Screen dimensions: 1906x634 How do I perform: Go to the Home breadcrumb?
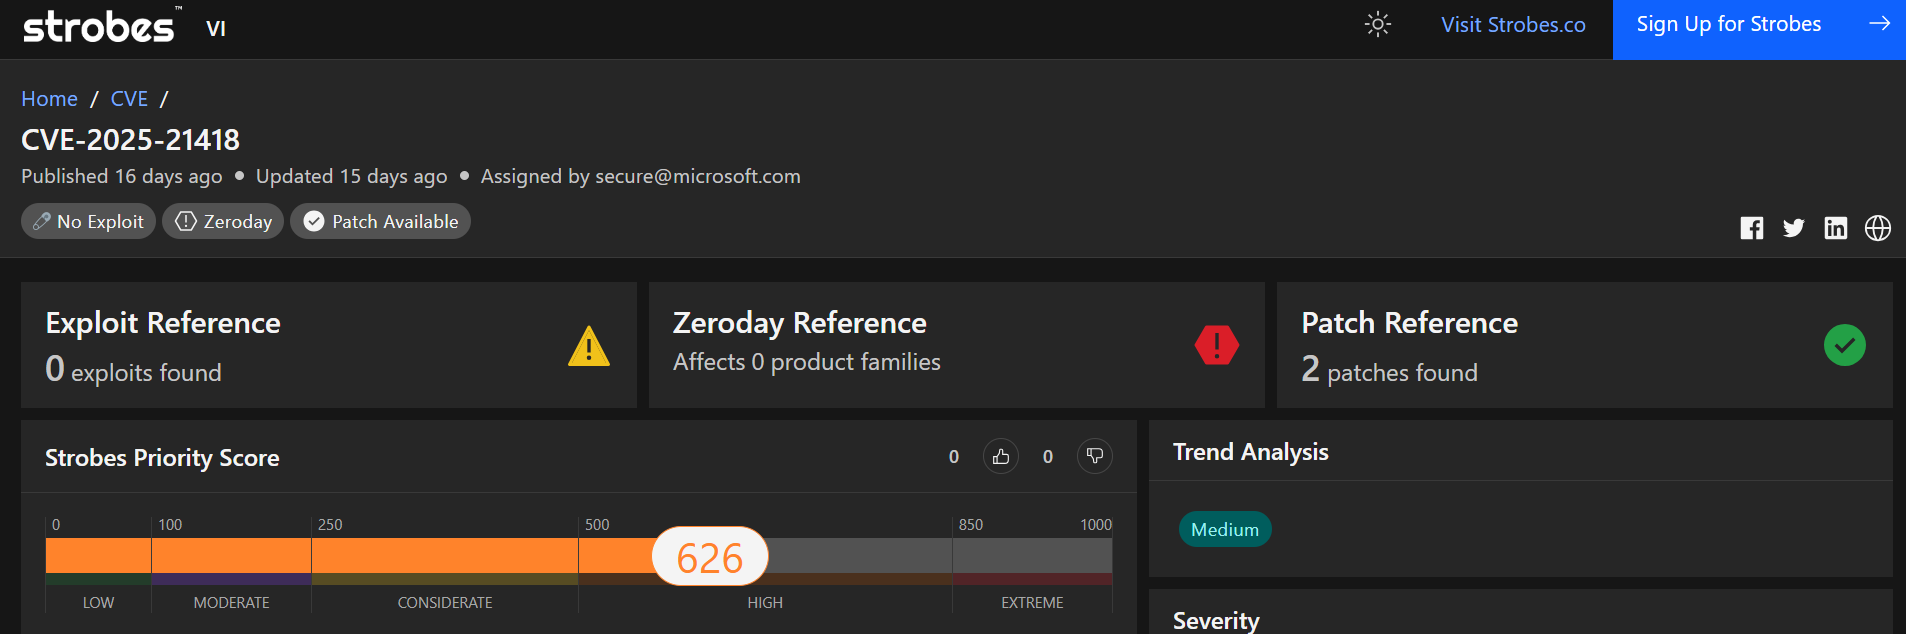[x=50, y=99]
